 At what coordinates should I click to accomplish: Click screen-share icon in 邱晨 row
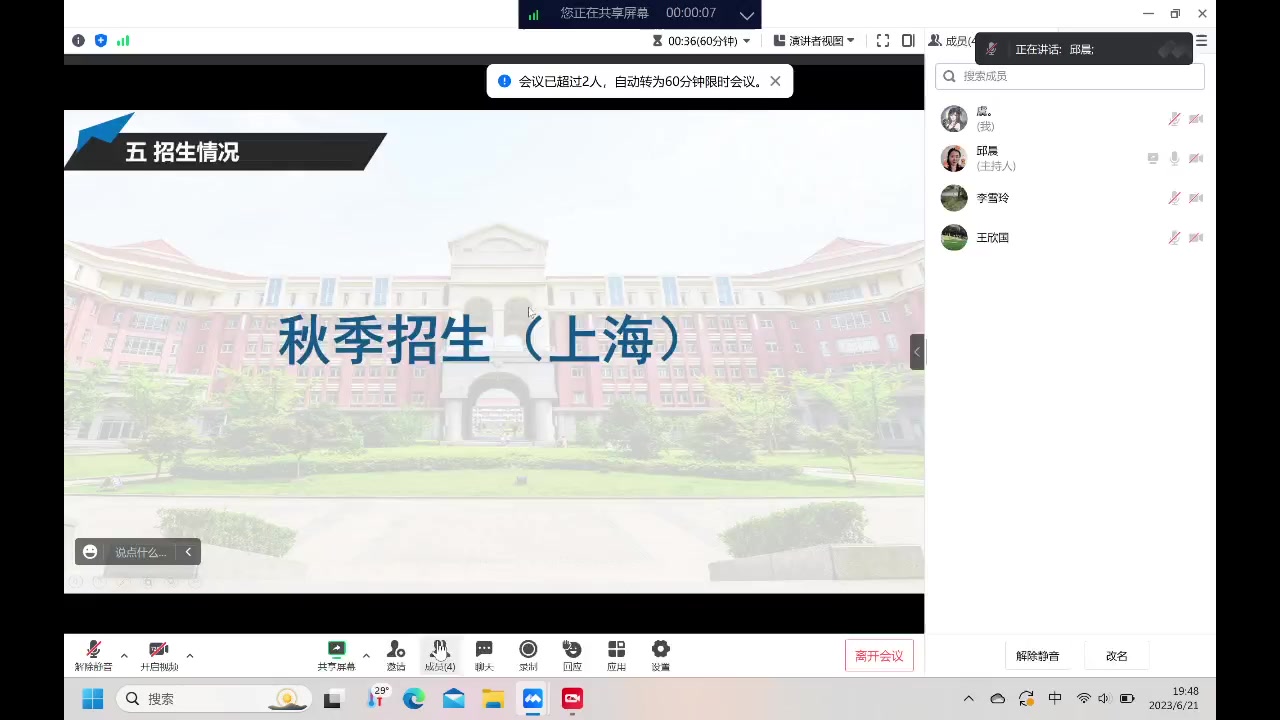point(1153,158)
